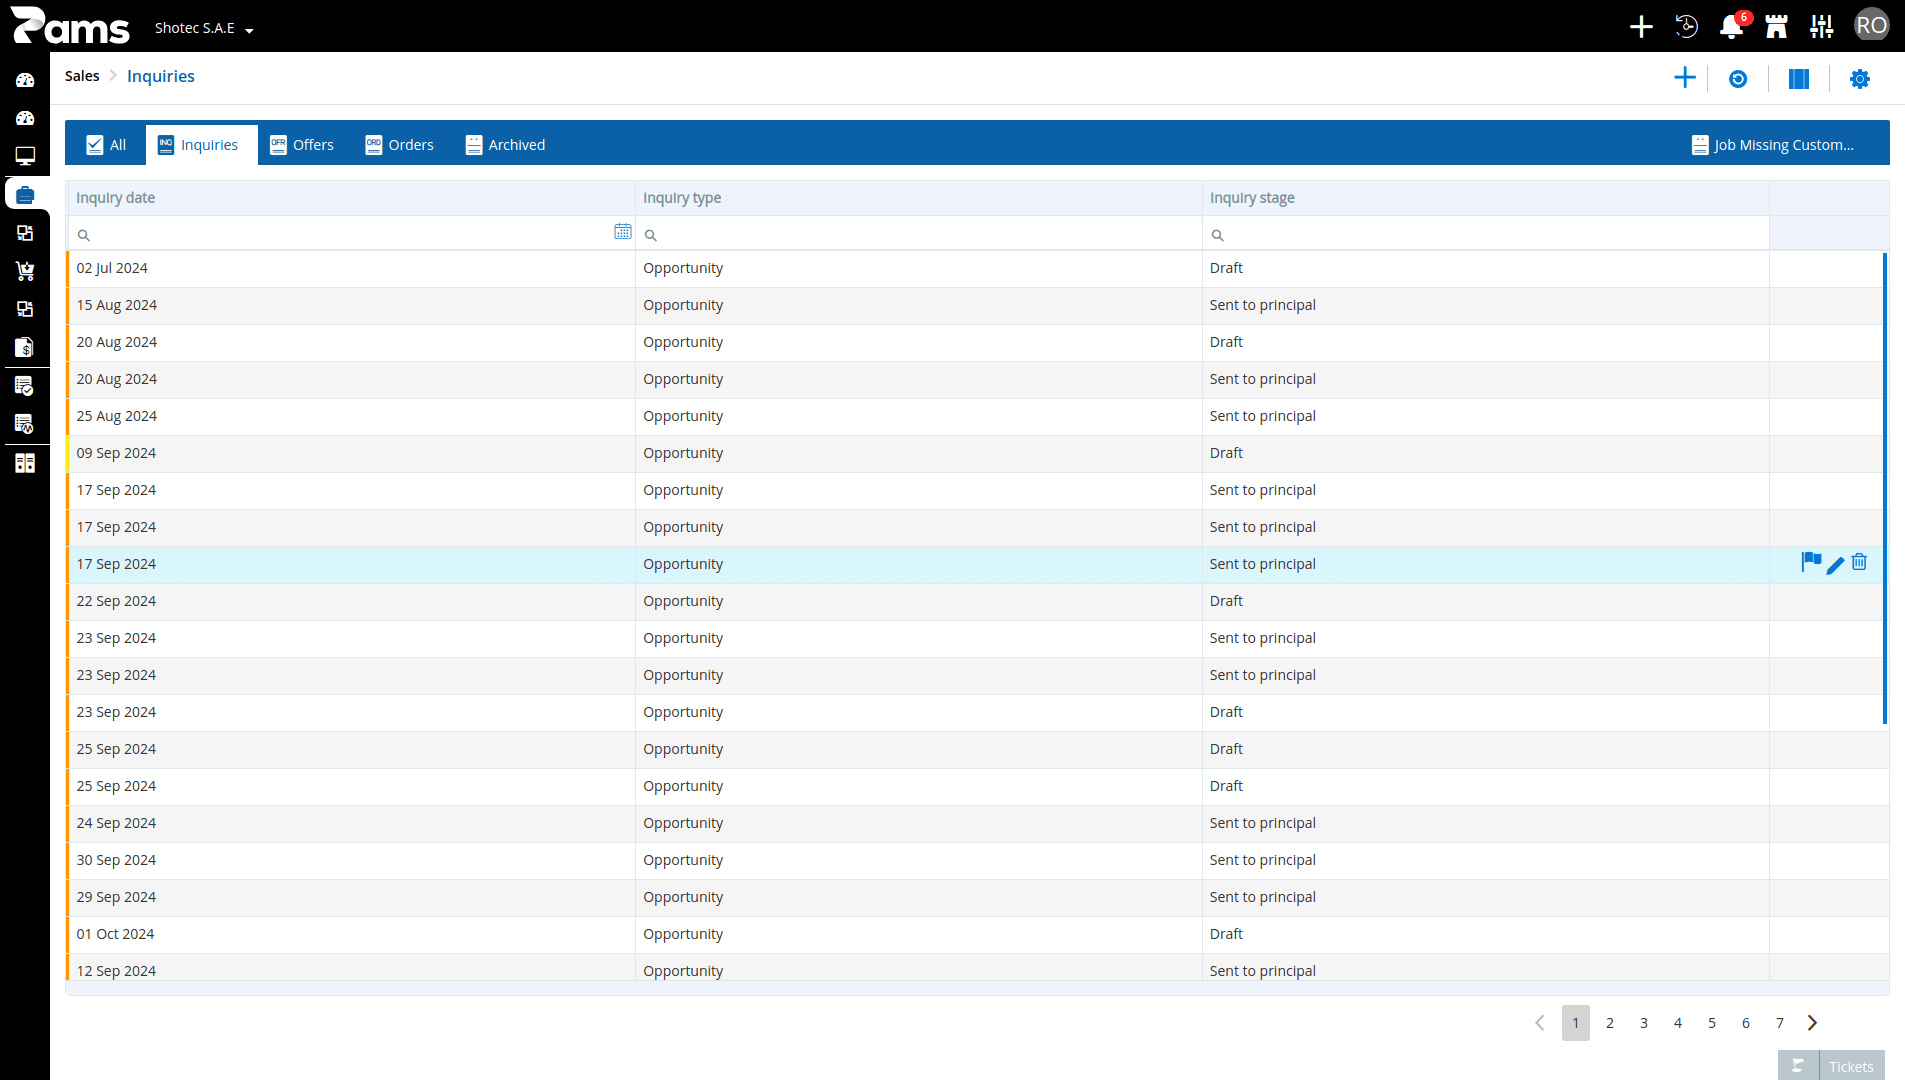
Task: Switch to the All tab
Action: [x=106, y=145]
